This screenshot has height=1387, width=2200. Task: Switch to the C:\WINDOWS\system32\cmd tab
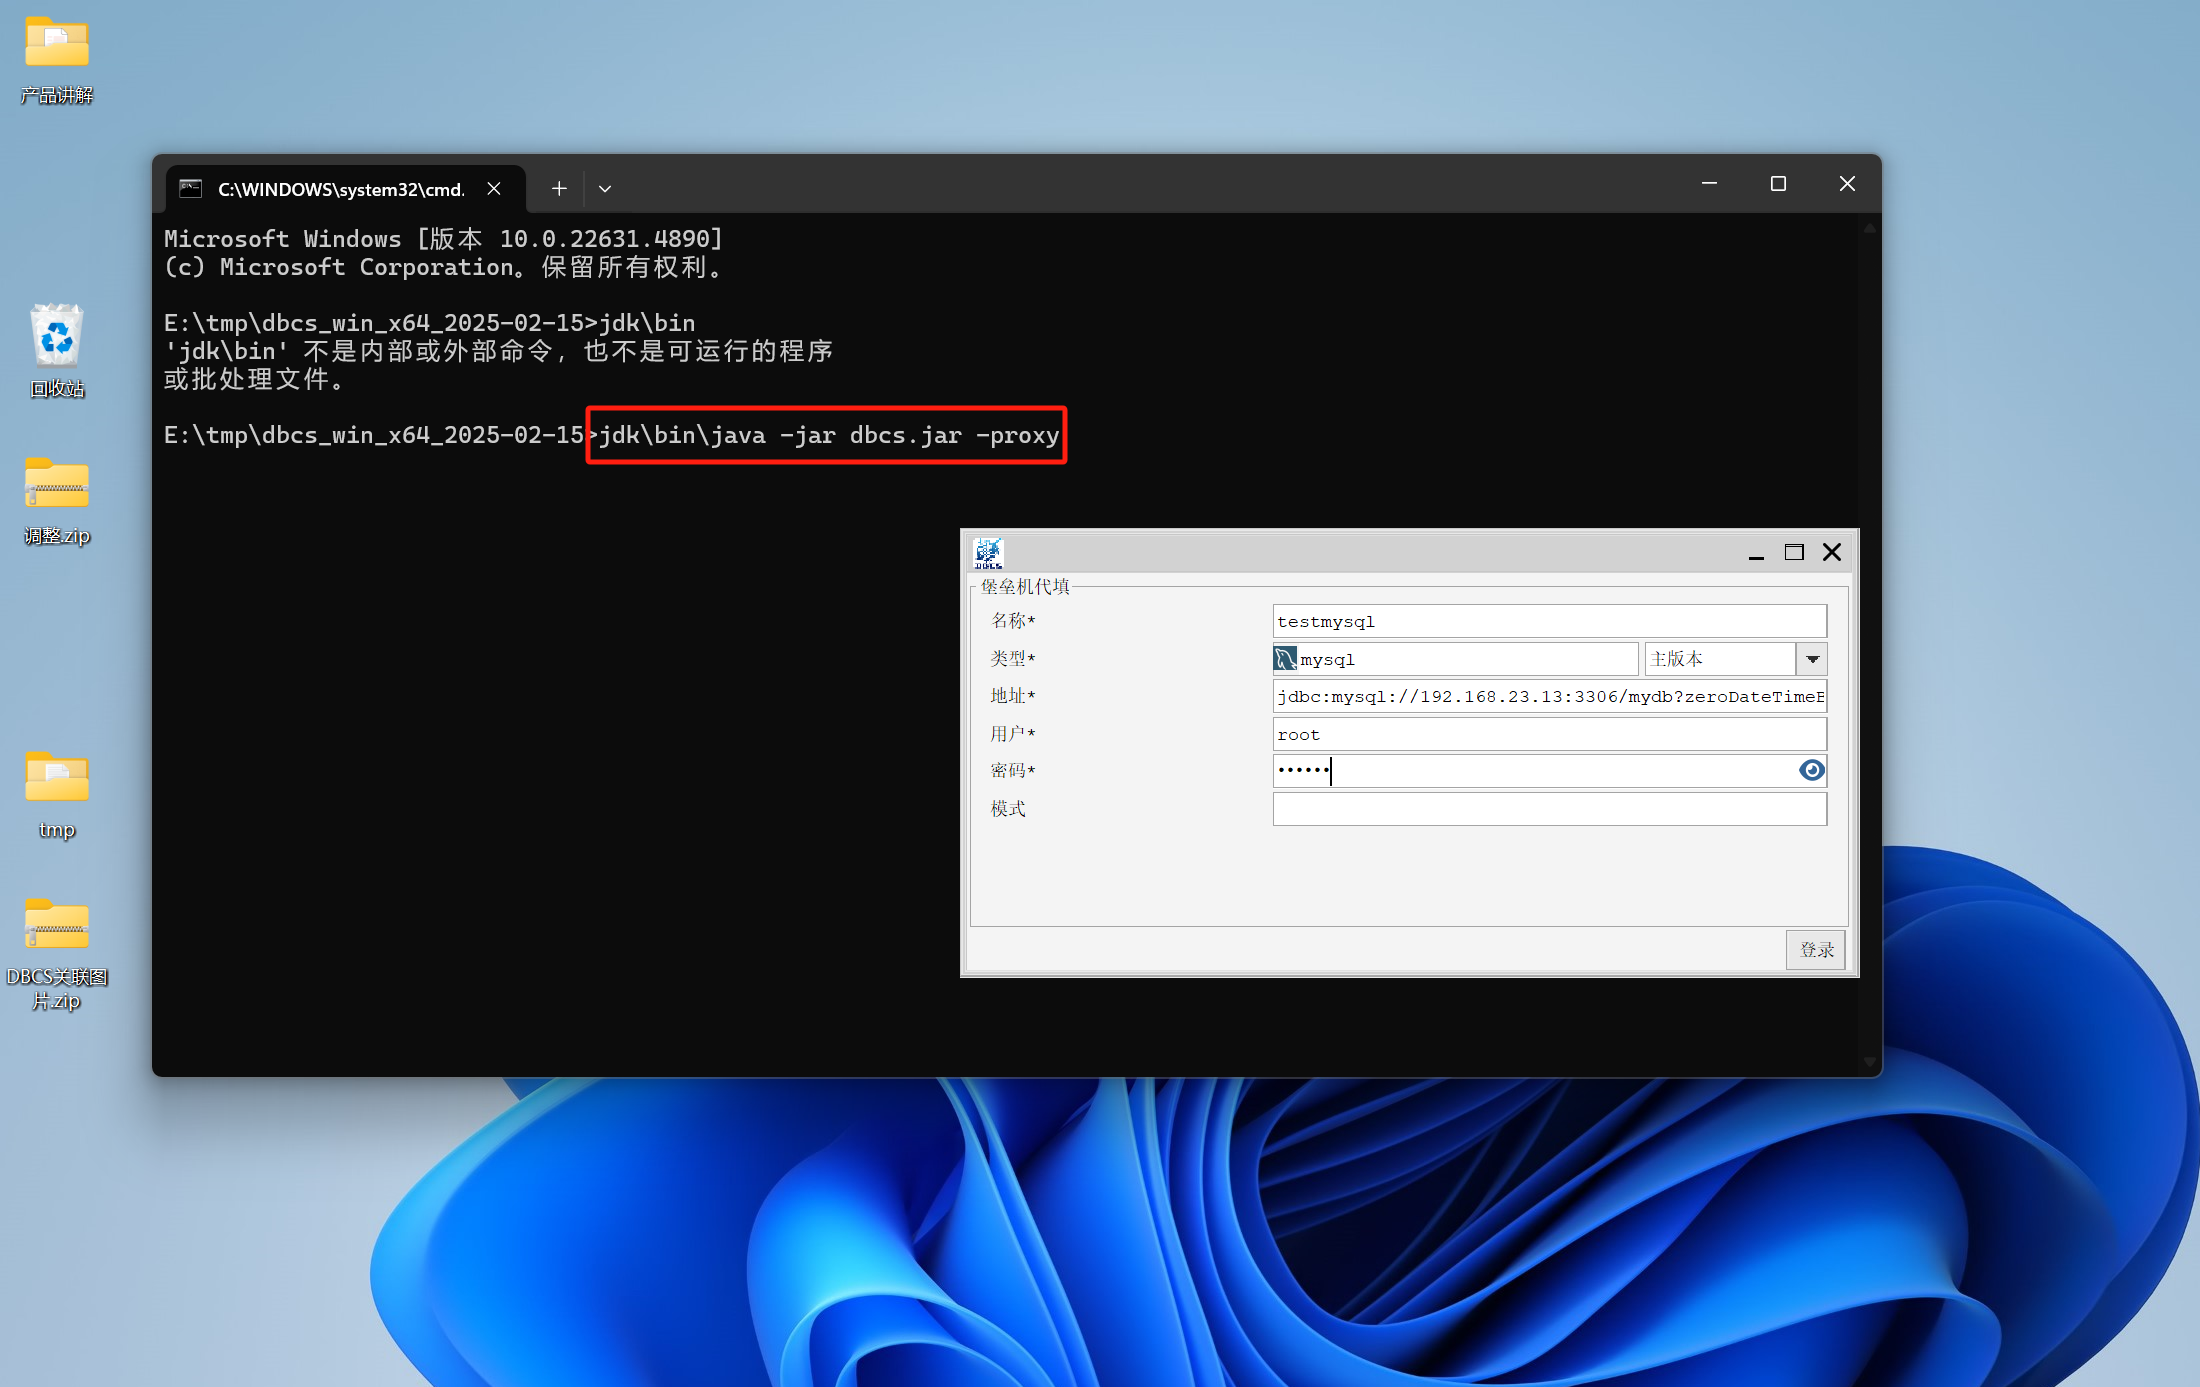[340, 189]
